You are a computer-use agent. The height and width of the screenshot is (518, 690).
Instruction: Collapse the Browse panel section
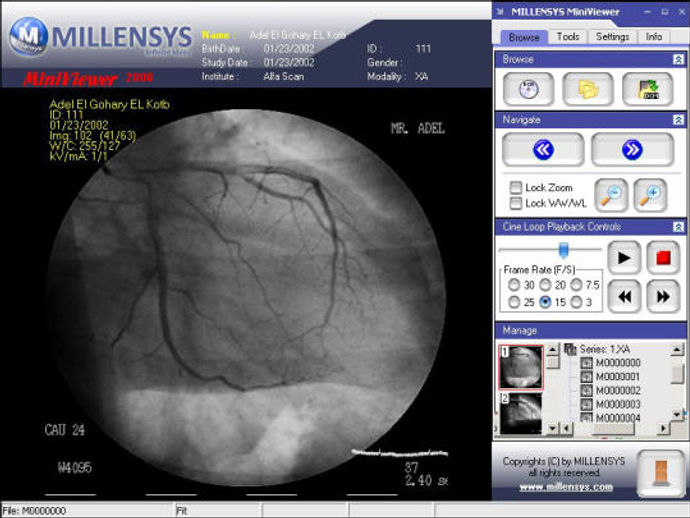click(x=679, y=59)
